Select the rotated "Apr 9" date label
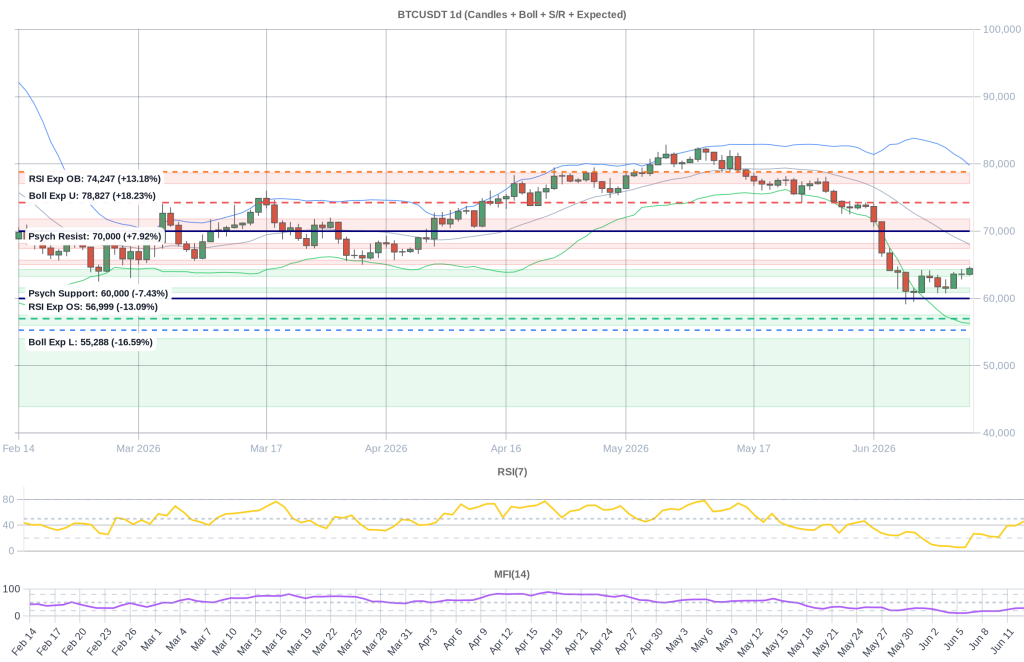1024x662 pixels. pos(477,640)
